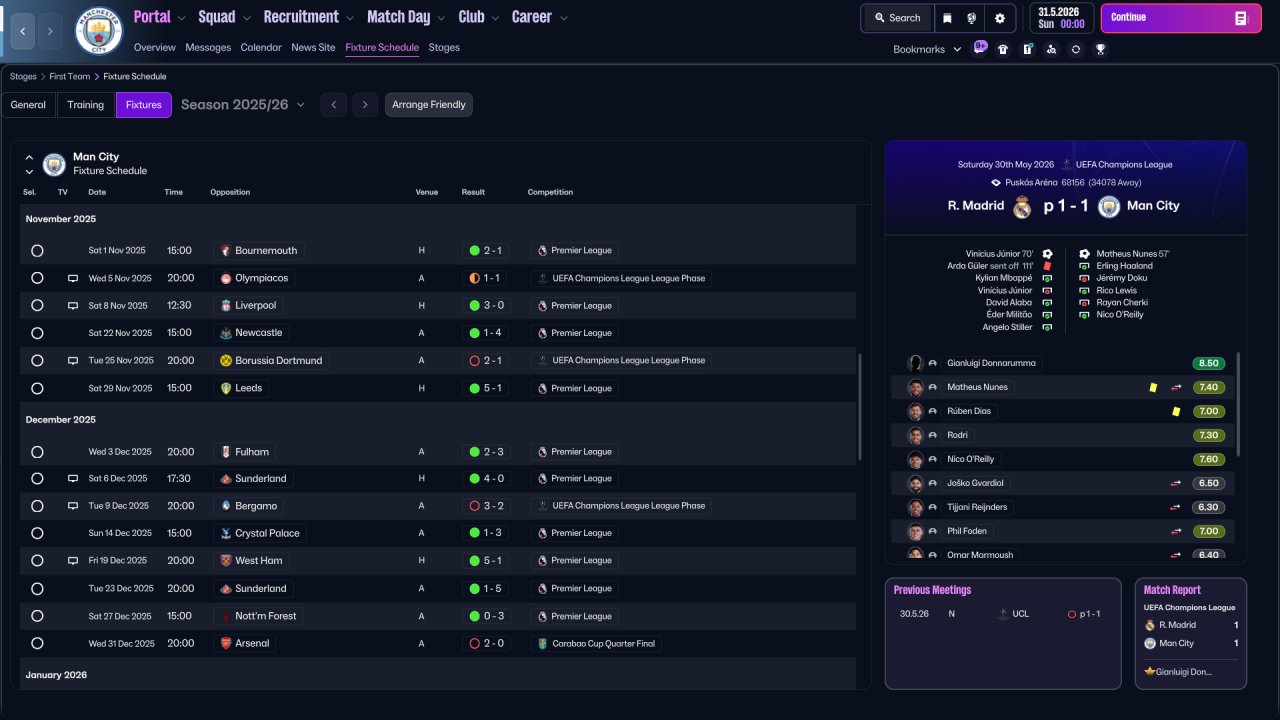Open the Squad dropdown menu
1280x720 pixels.
click(x=225, y=17)
